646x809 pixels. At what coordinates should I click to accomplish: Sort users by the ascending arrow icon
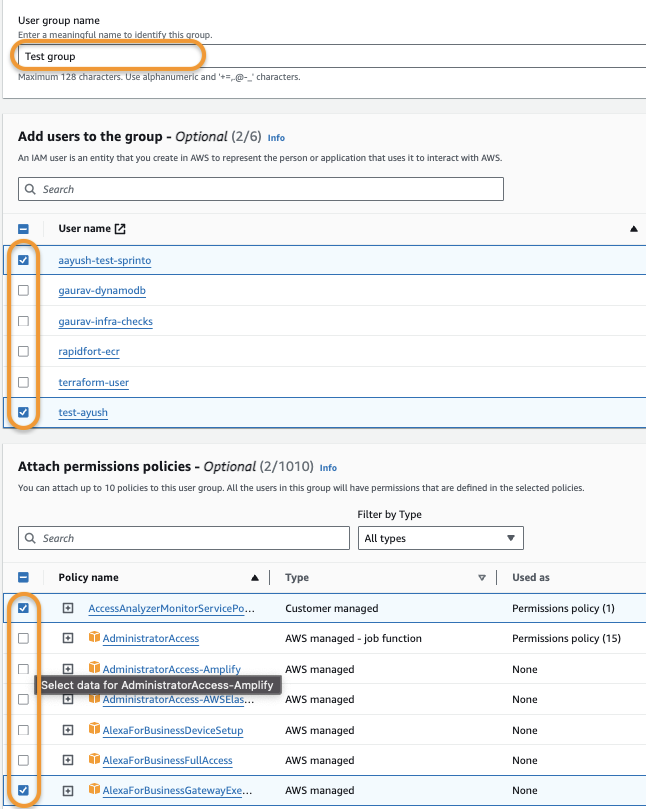click(x=634, y=229)
